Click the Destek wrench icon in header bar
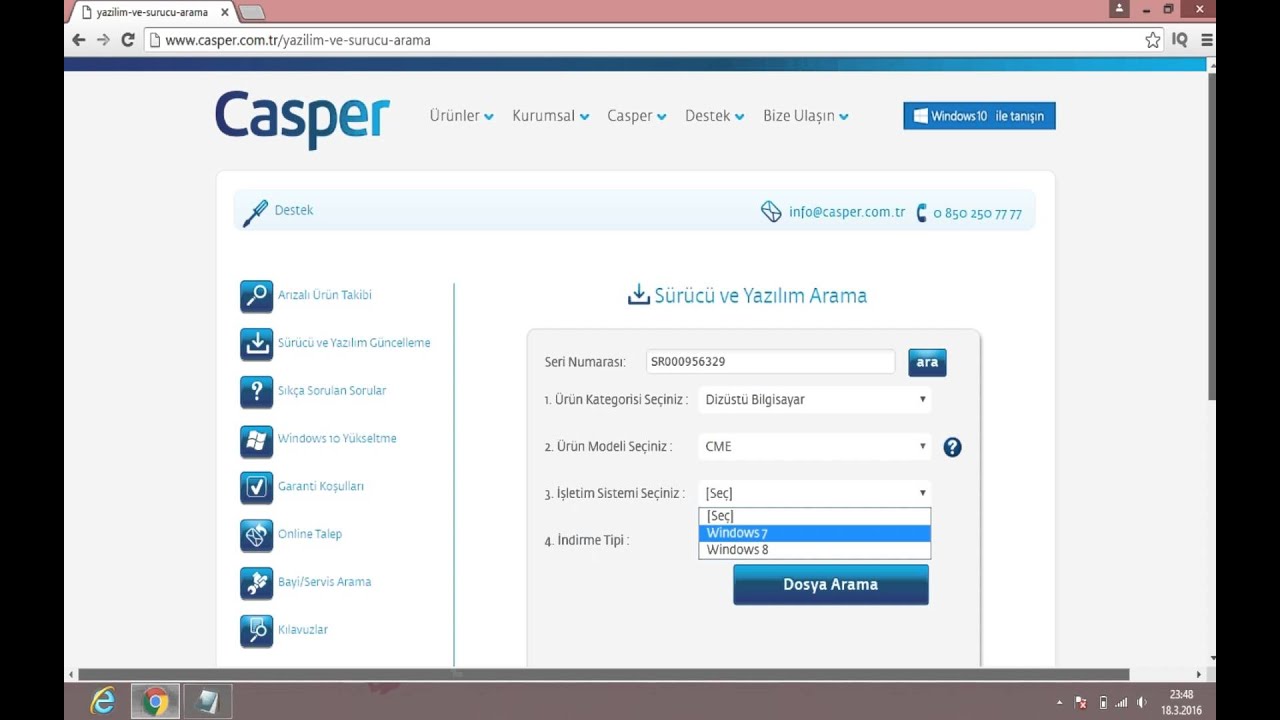Image resolution: width=1280 pixels, height=720 pixels. click(x=255, y=212)
